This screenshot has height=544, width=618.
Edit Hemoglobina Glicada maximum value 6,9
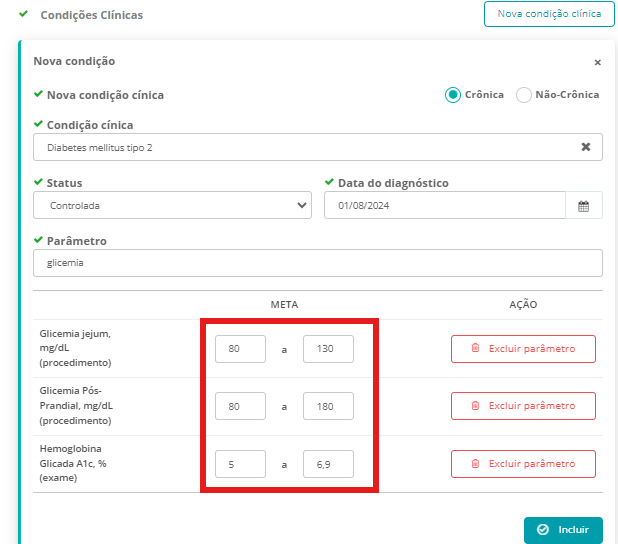tap(328, 464)
